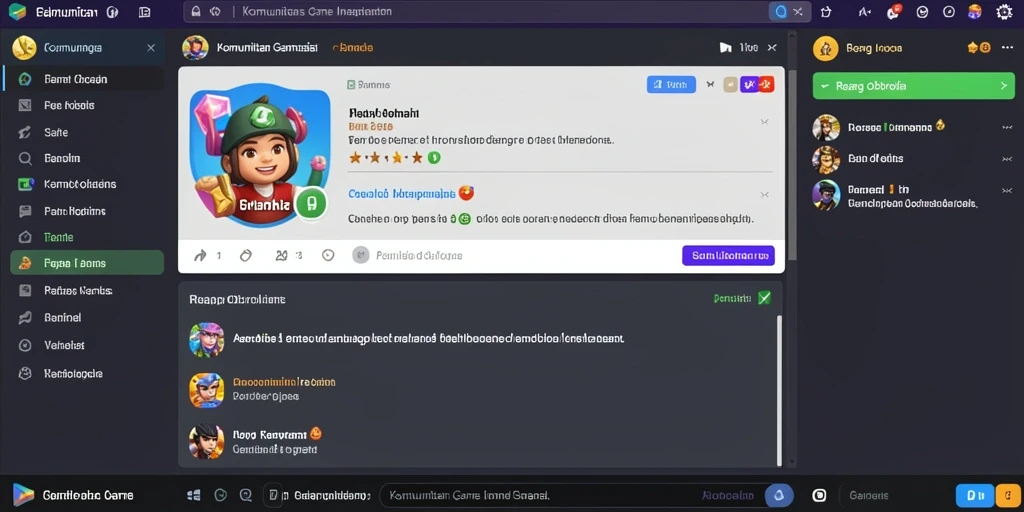Open the settings gear in top bar
The height and width of the screenshot is (512, 1024).
[x=1004, y=12]
